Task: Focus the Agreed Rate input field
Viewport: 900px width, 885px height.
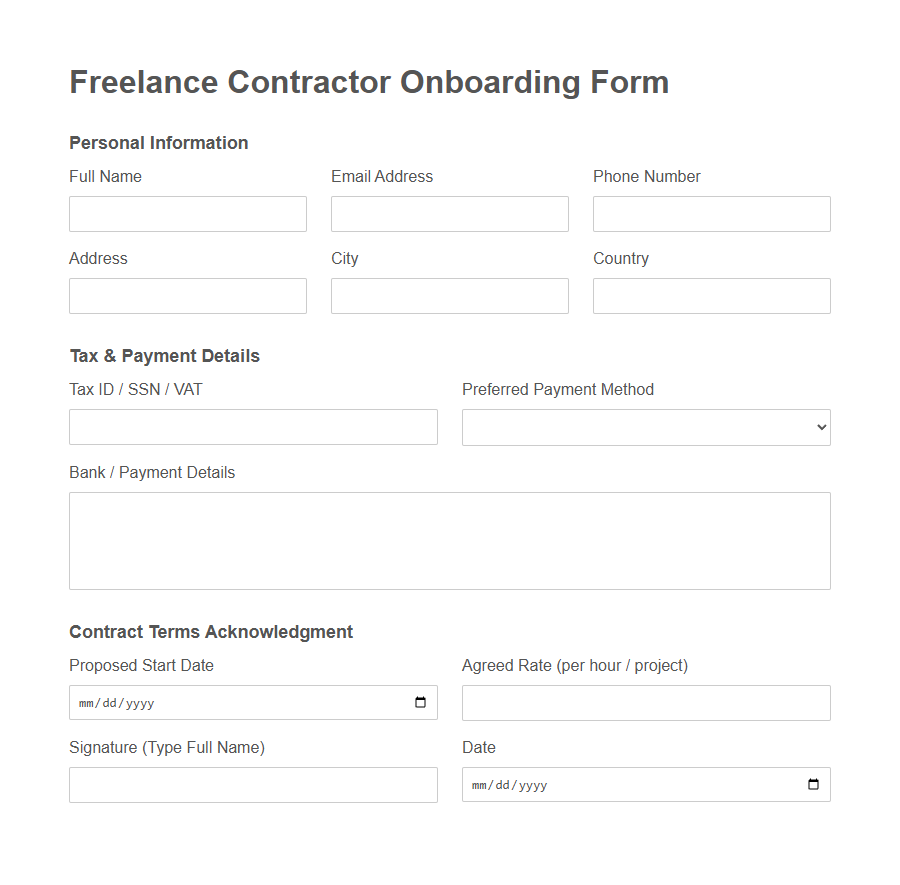Action: pyautogui.click(x=646, y=702)
